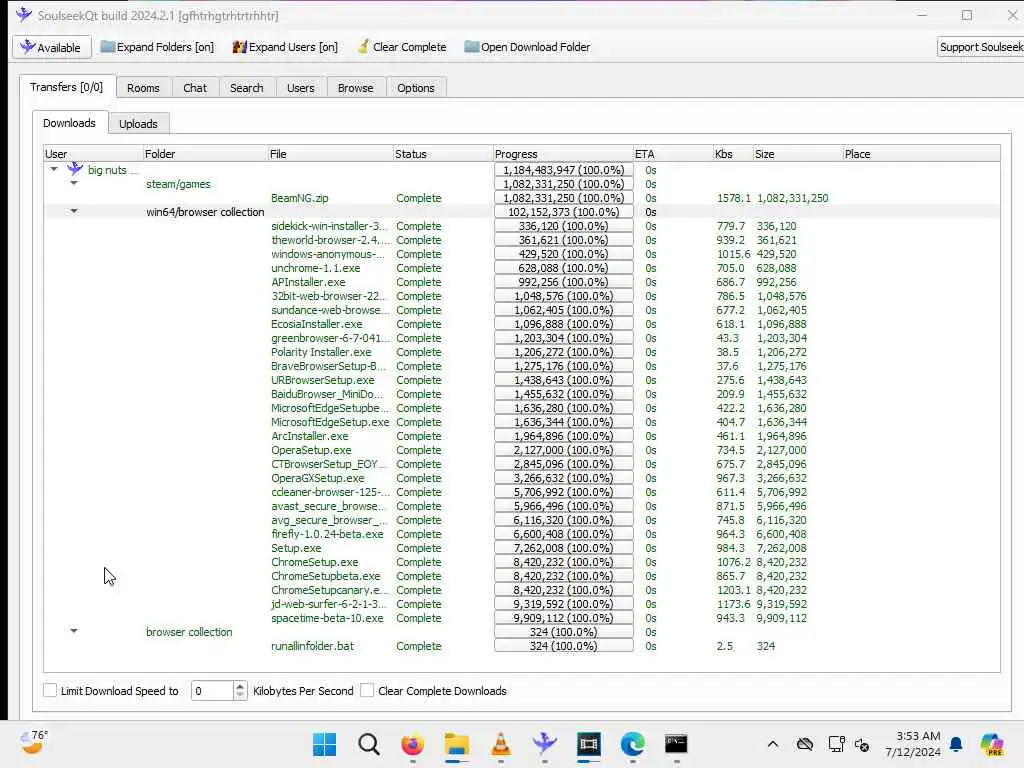Viewport: 1024px width, 768px height.
Task: Open File Explorer from taskbar
Action: pyautogui.click(x=456, y=744)
